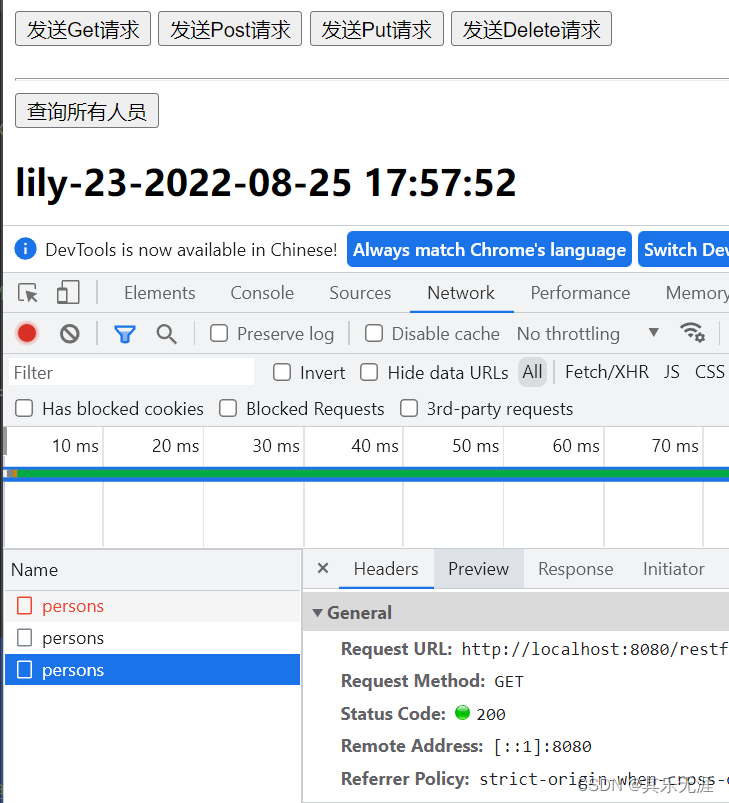Open the Response details tab
This screenshot has width=729, height=803.
click(x=575, y=569)
